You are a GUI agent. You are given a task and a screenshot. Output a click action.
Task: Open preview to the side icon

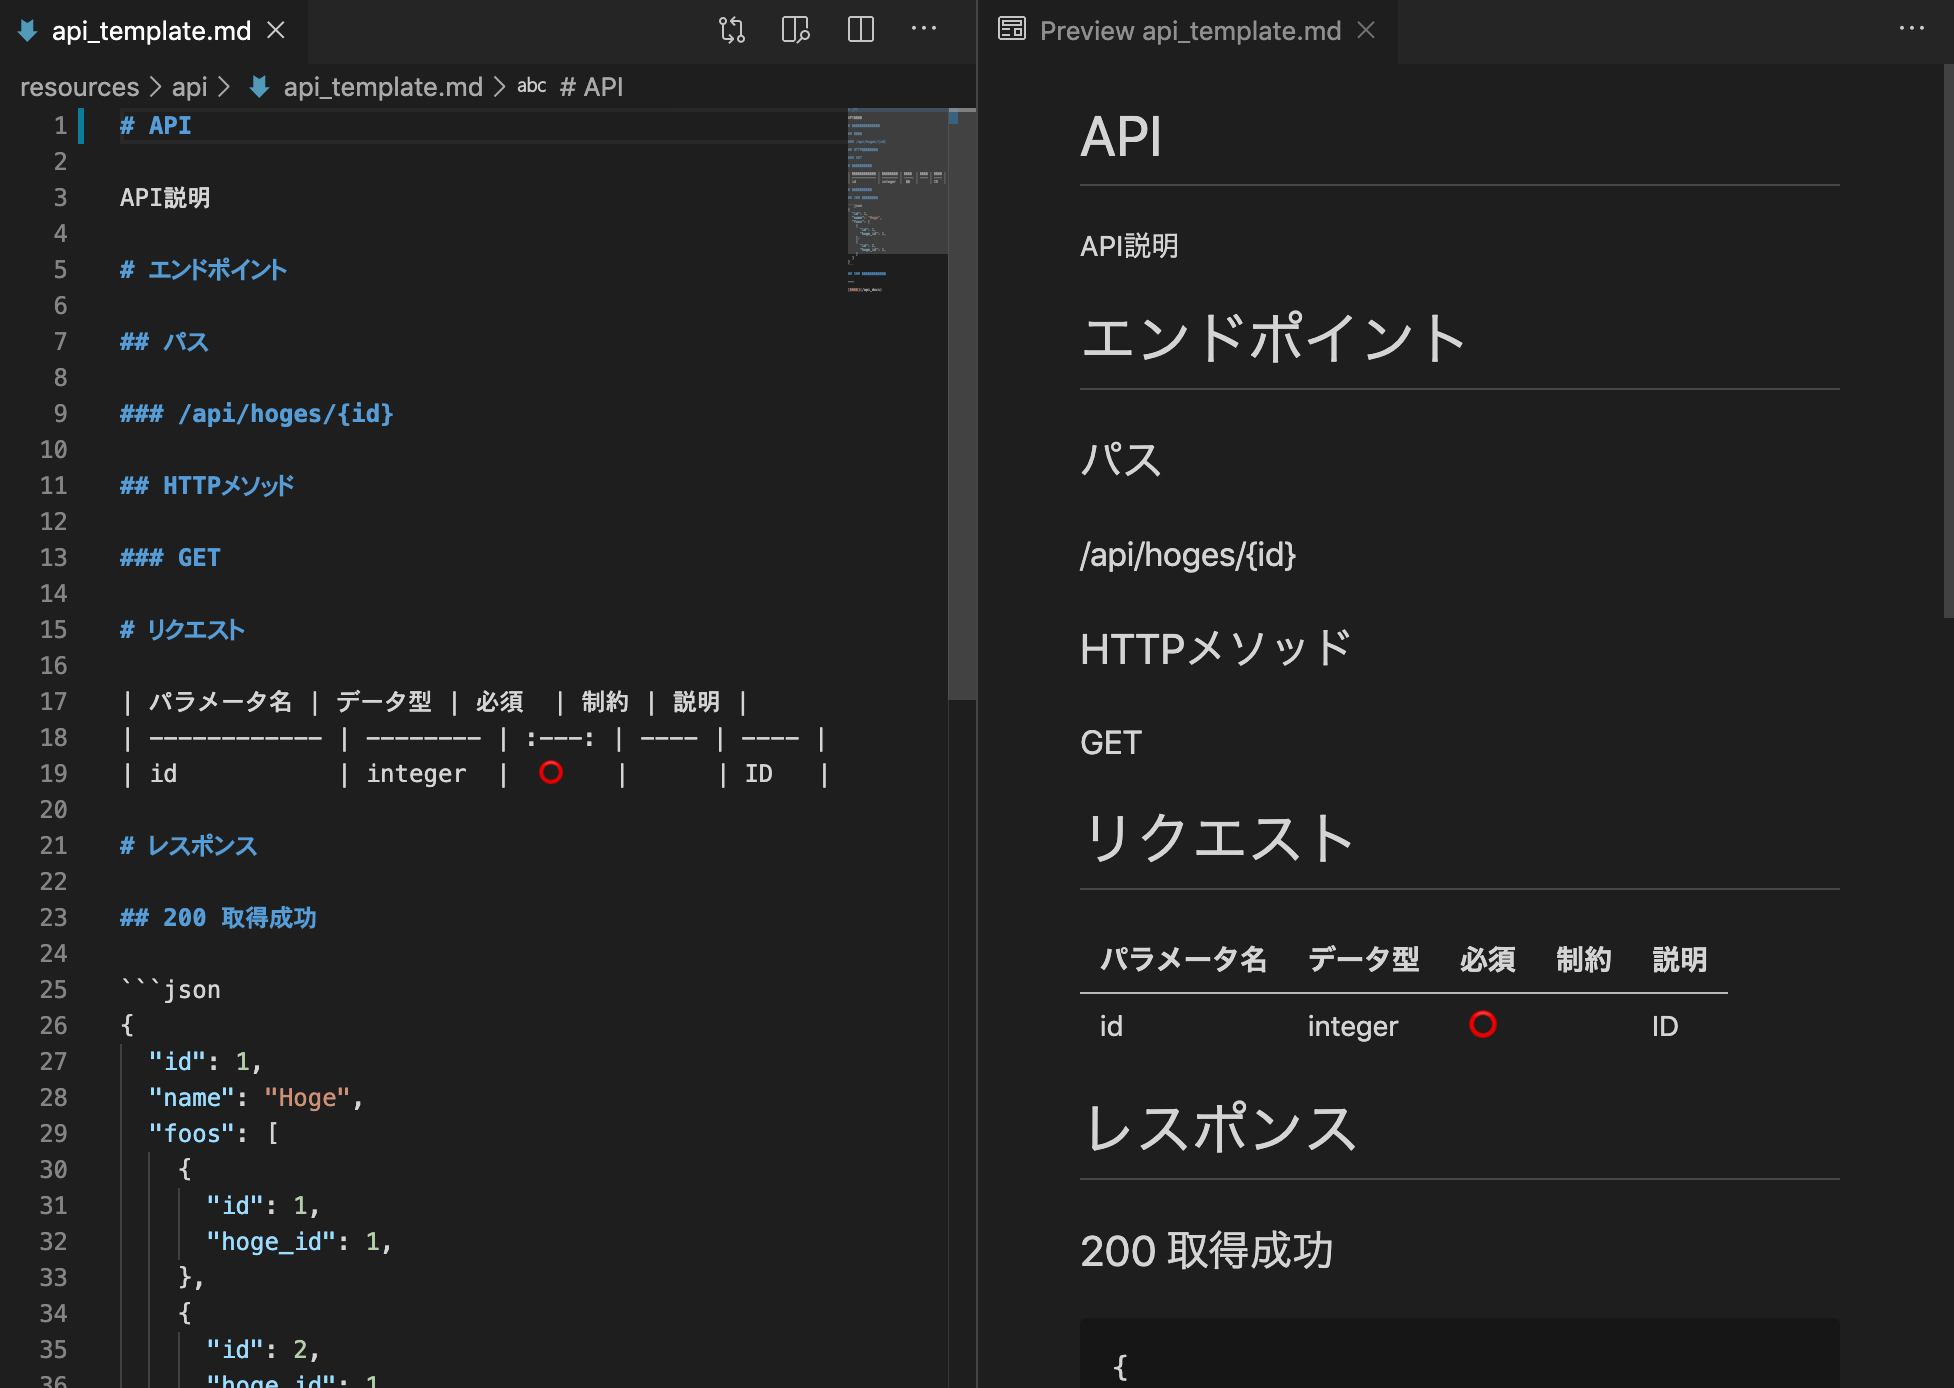[796, 30]
